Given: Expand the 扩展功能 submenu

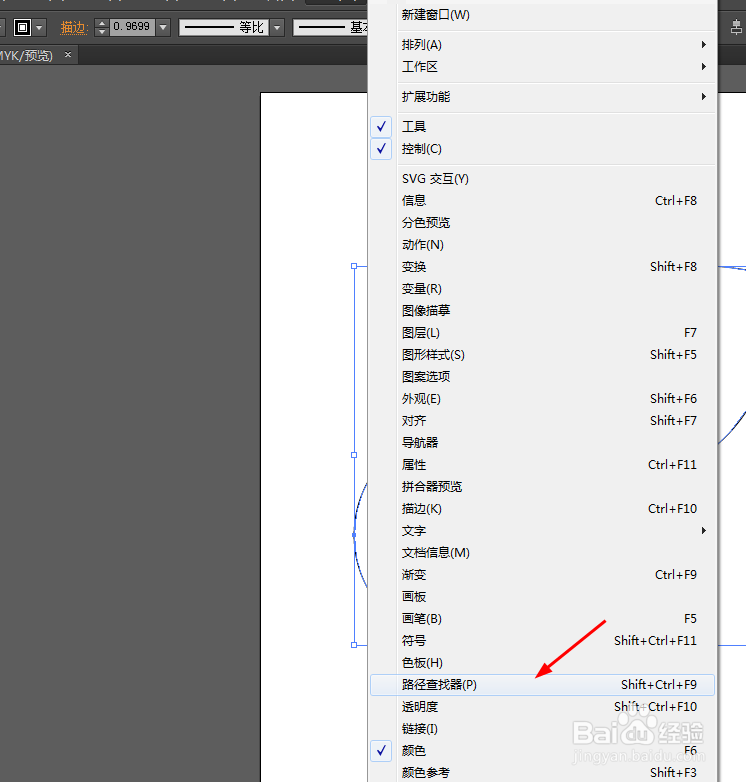Looking at the screenshot, I should (543, 97).
